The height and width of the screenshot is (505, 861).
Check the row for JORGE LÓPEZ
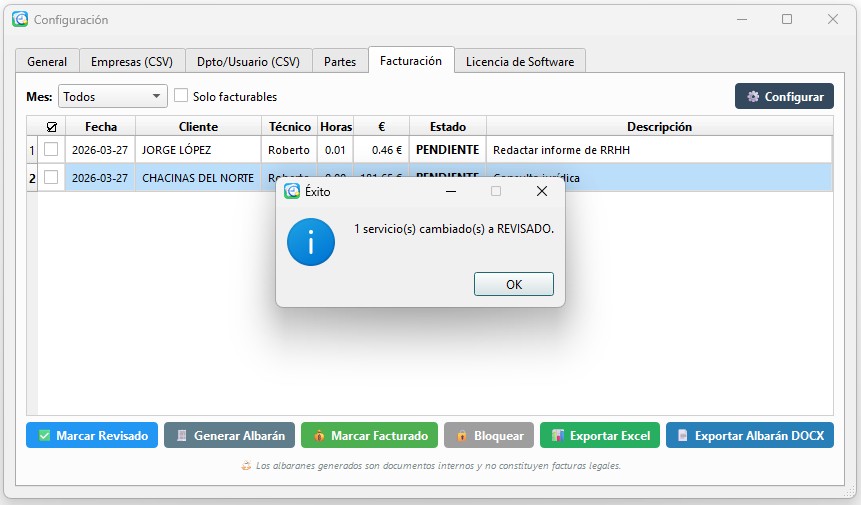point(51,150)
